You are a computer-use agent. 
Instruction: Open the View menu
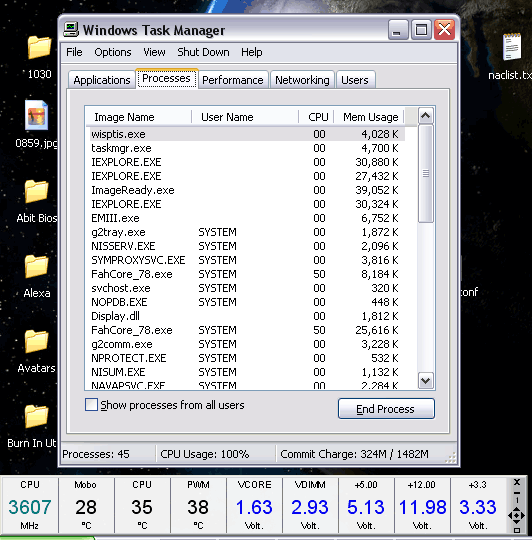tap(154, 52)
